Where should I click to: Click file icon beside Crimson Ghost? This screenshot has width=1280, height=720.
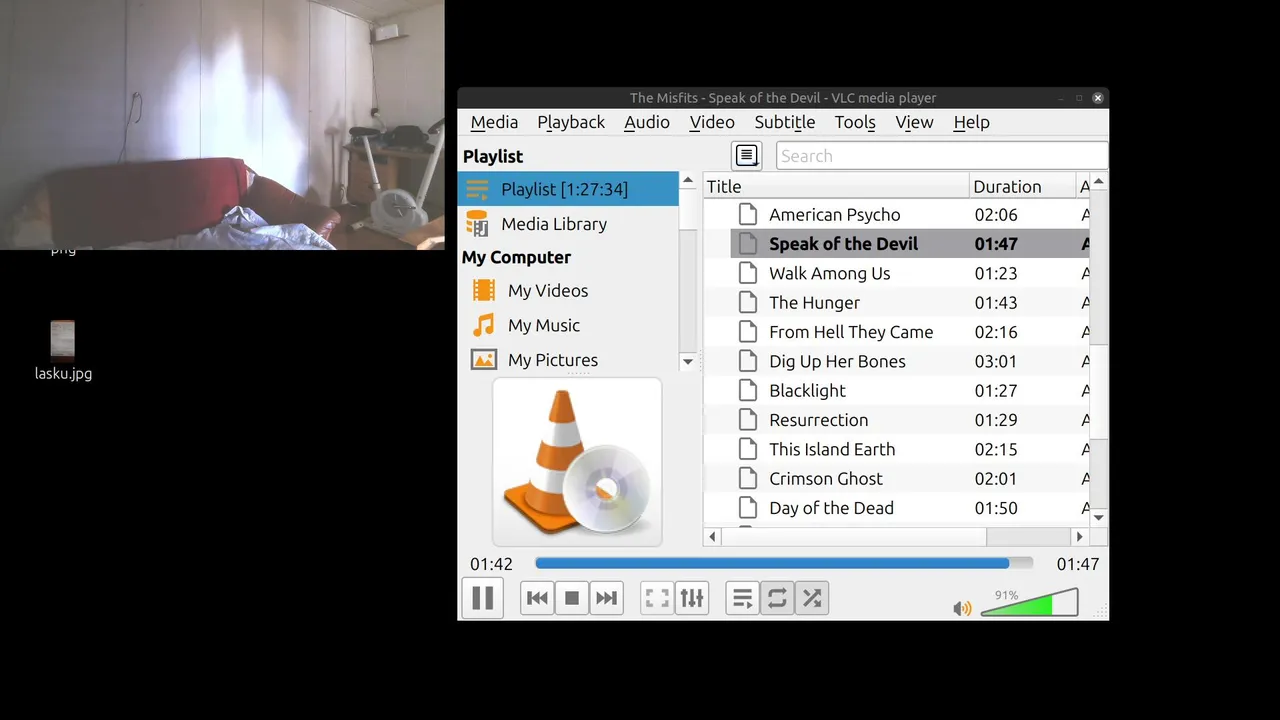coord(748,479)
